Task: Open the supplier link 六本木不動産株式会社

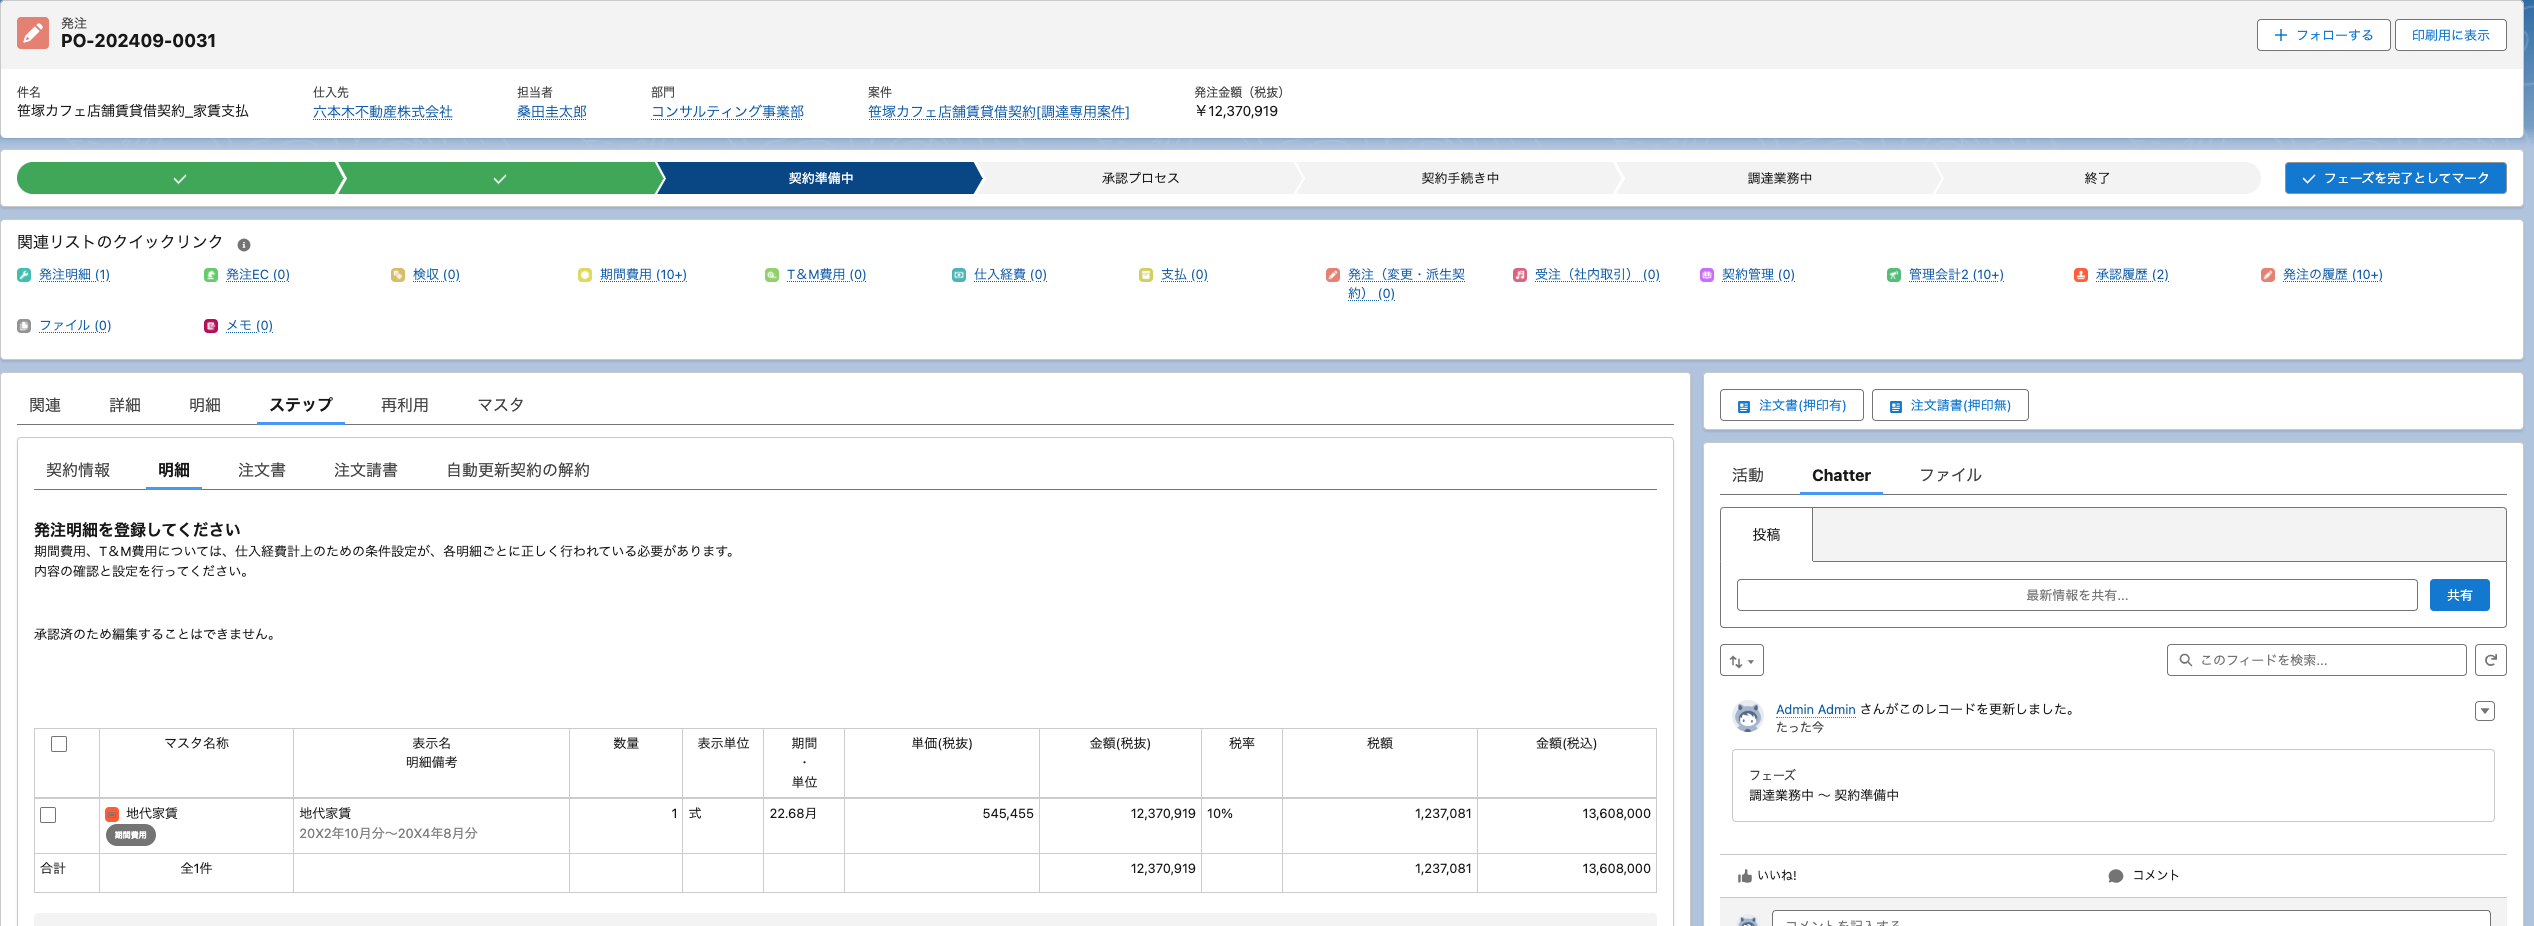Action: (x=383, y=112)
